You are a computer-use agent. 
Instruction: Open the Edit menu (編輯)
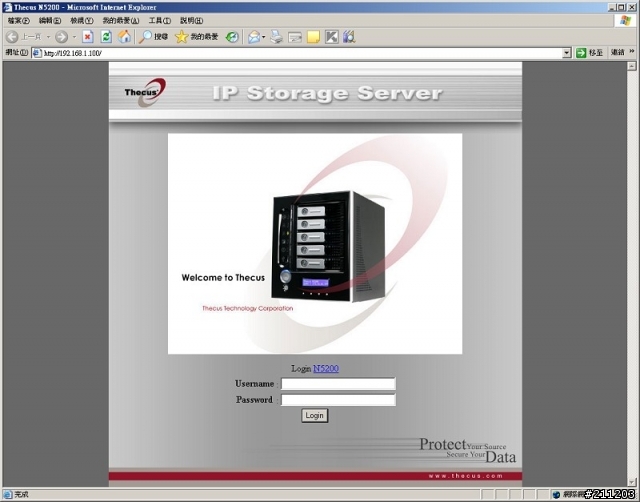click(x=50, y=20)
